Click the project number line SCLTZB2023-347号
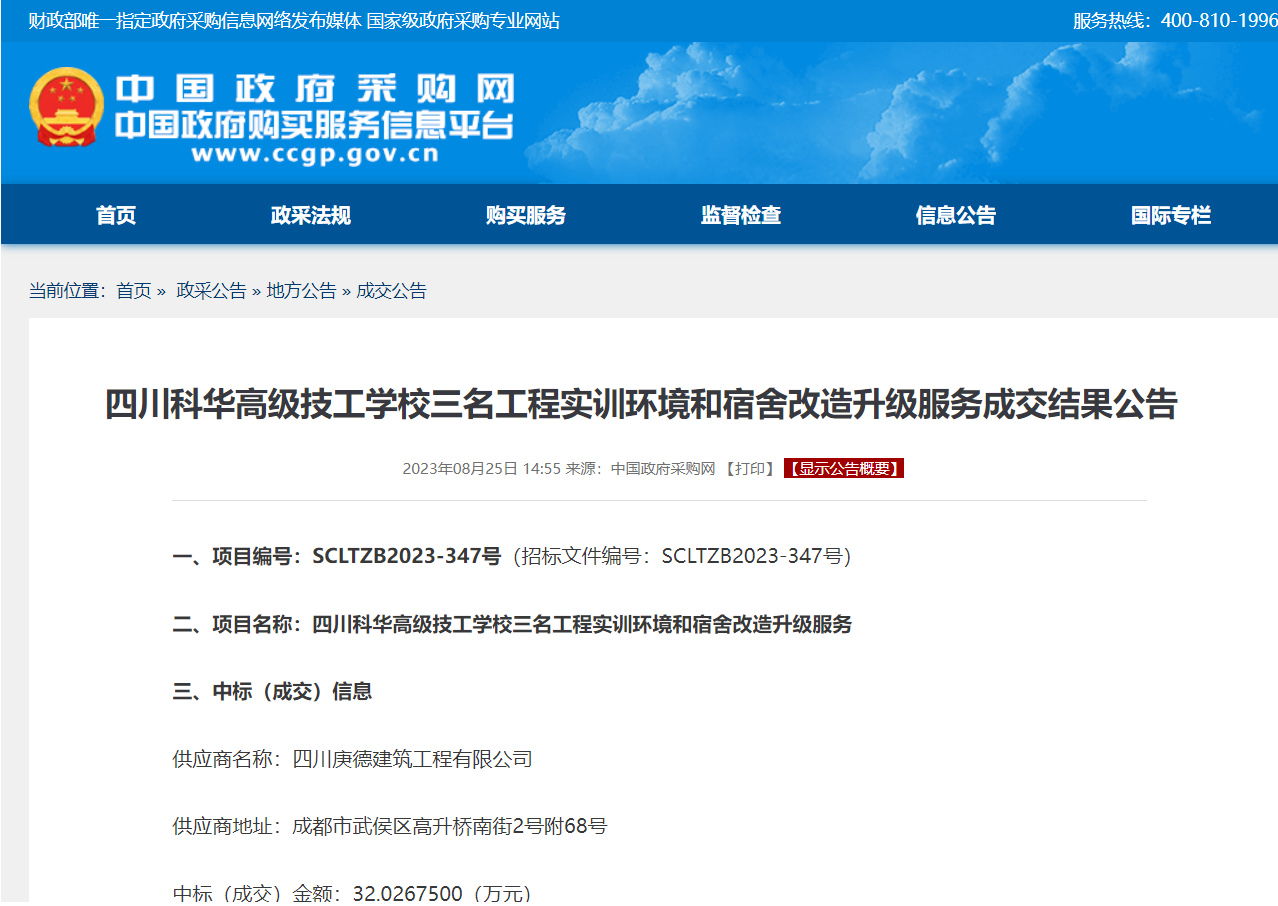This screenshot has height=906, width=1278. point(511,557)
